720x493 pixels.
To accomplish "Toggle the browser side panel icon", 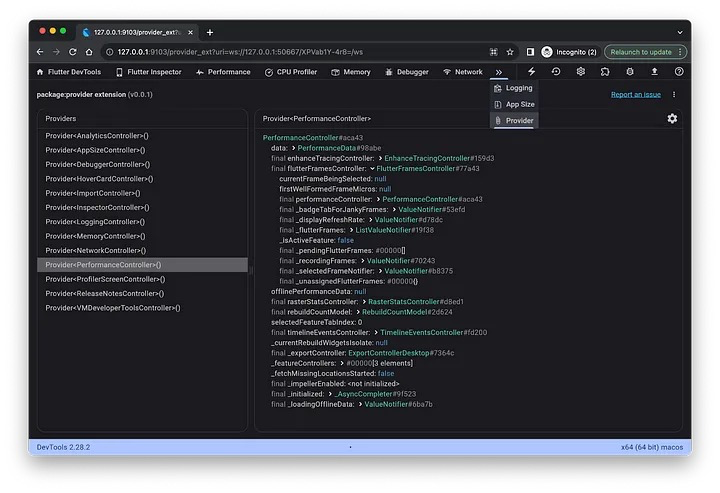I will click(x=530, y=52).
